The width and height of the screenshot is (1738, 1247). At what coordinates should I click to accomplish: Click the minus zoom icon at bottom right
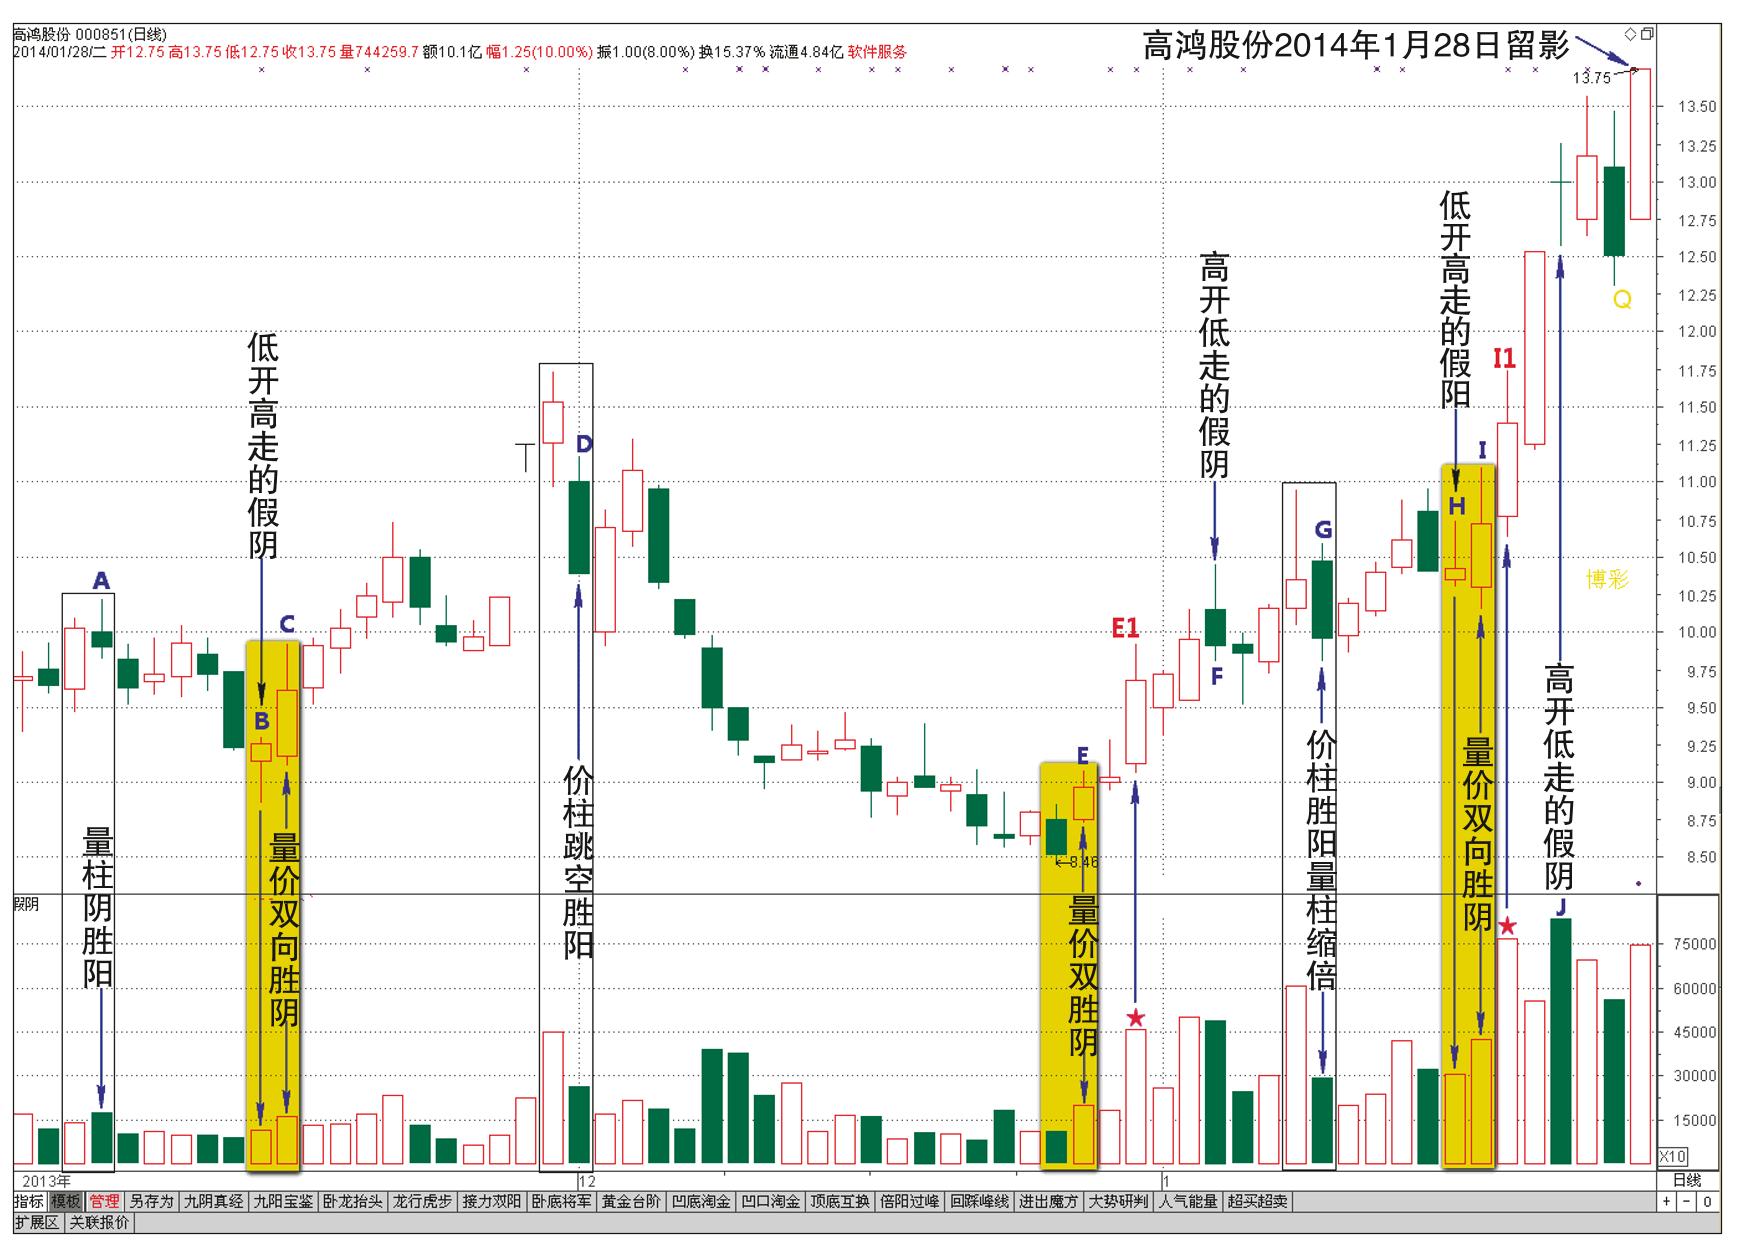(x=1686, y=1201)
